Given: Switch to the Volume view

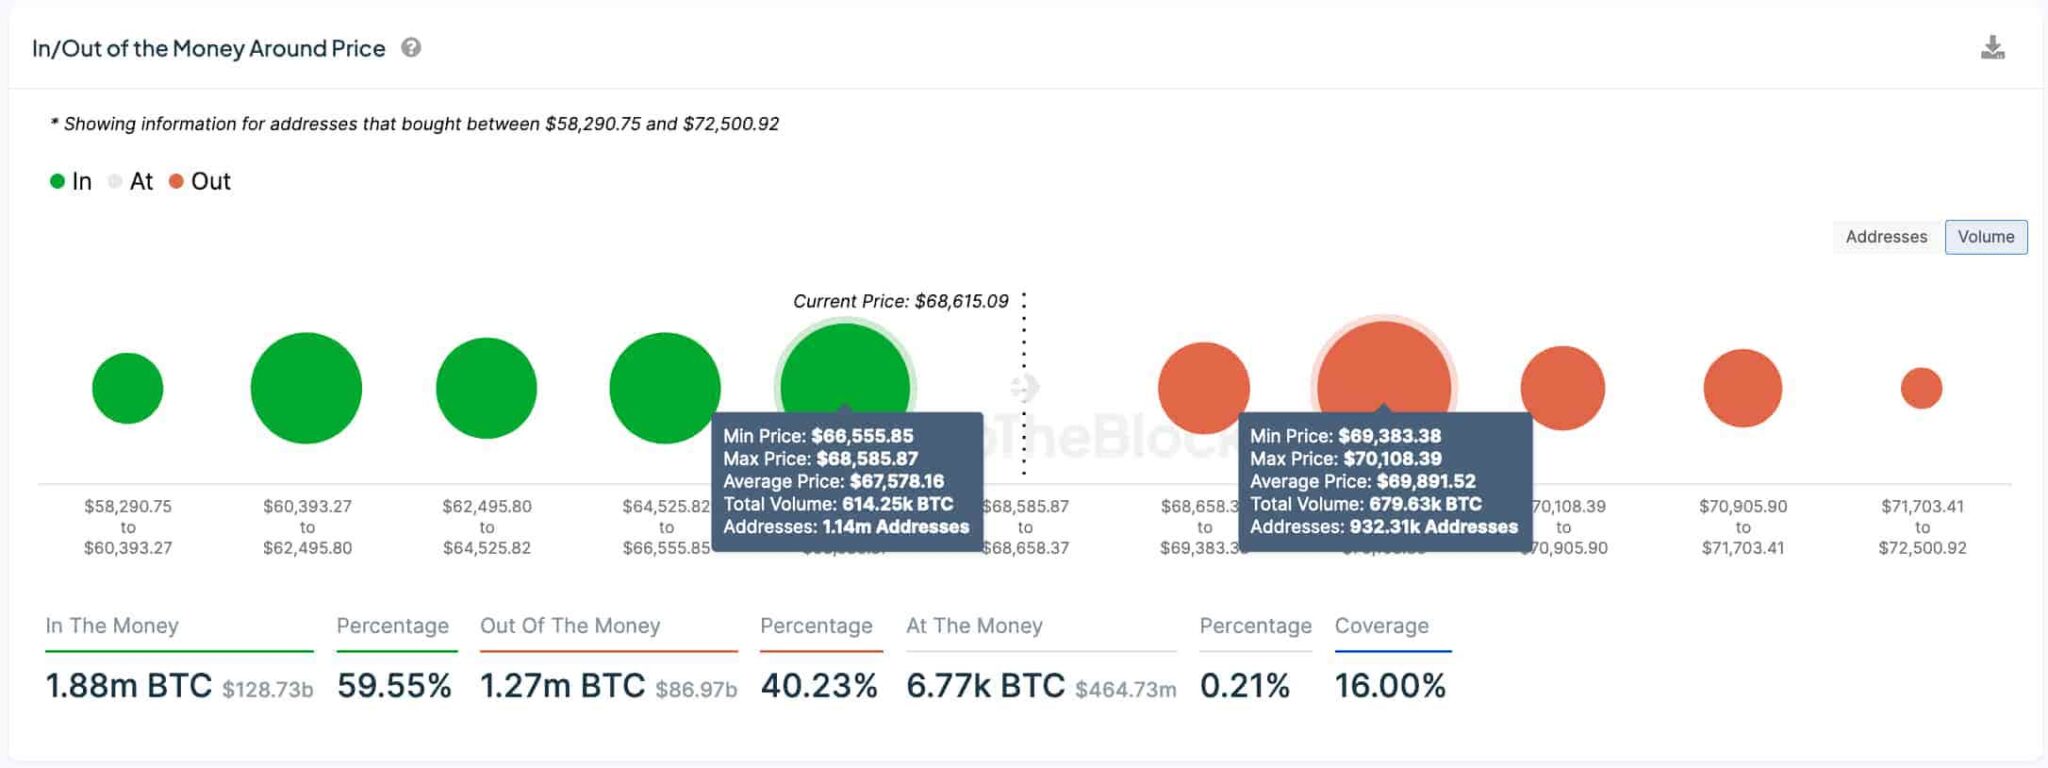Looking at the screenshot, I should click(1986, 237).
